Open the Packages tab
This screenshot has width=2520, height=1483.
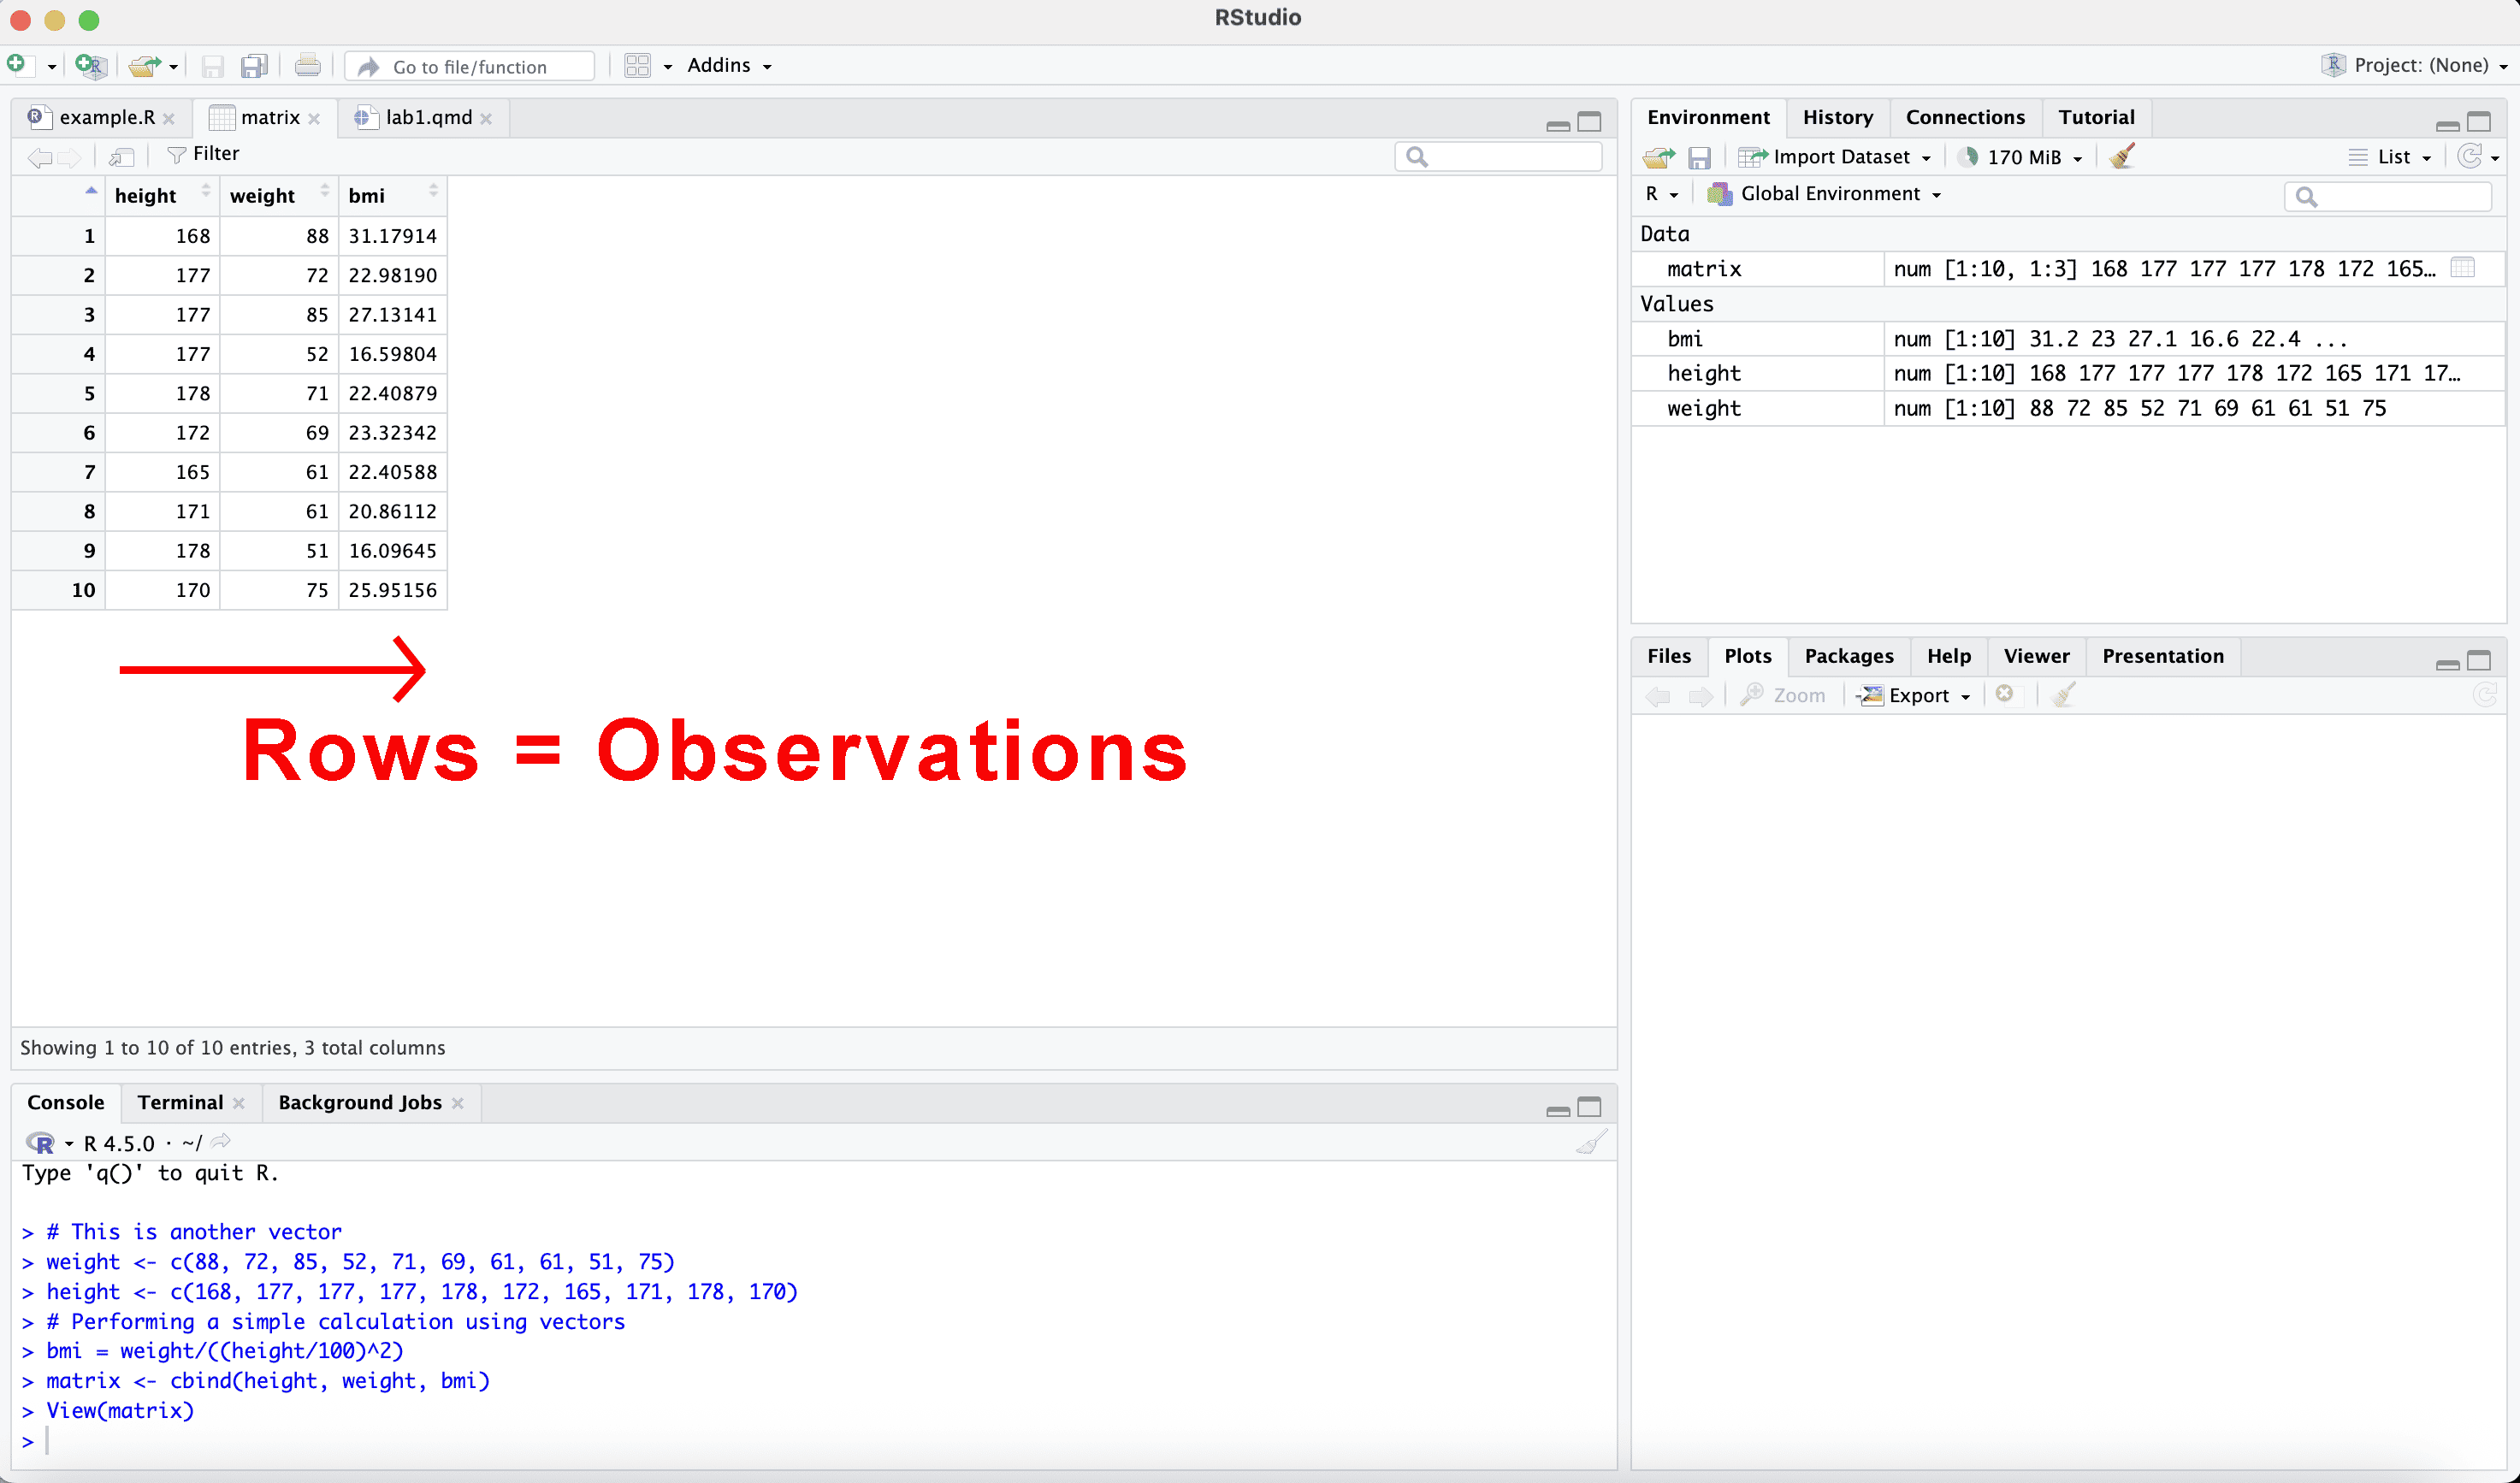[x=1848, y=656]
